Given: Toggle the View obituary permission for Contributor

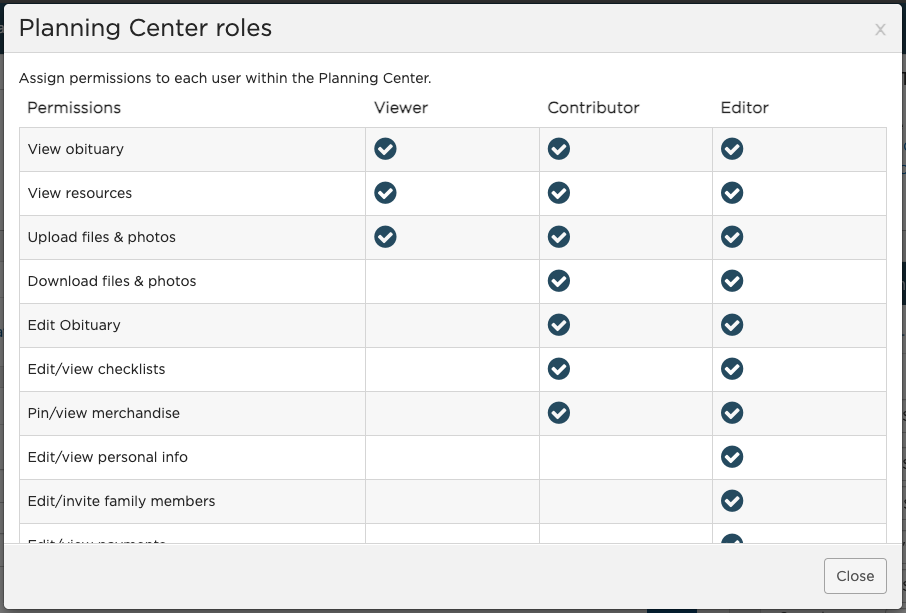Looking at the screenshot, I should pyautogui.click(x=558, y=149).
